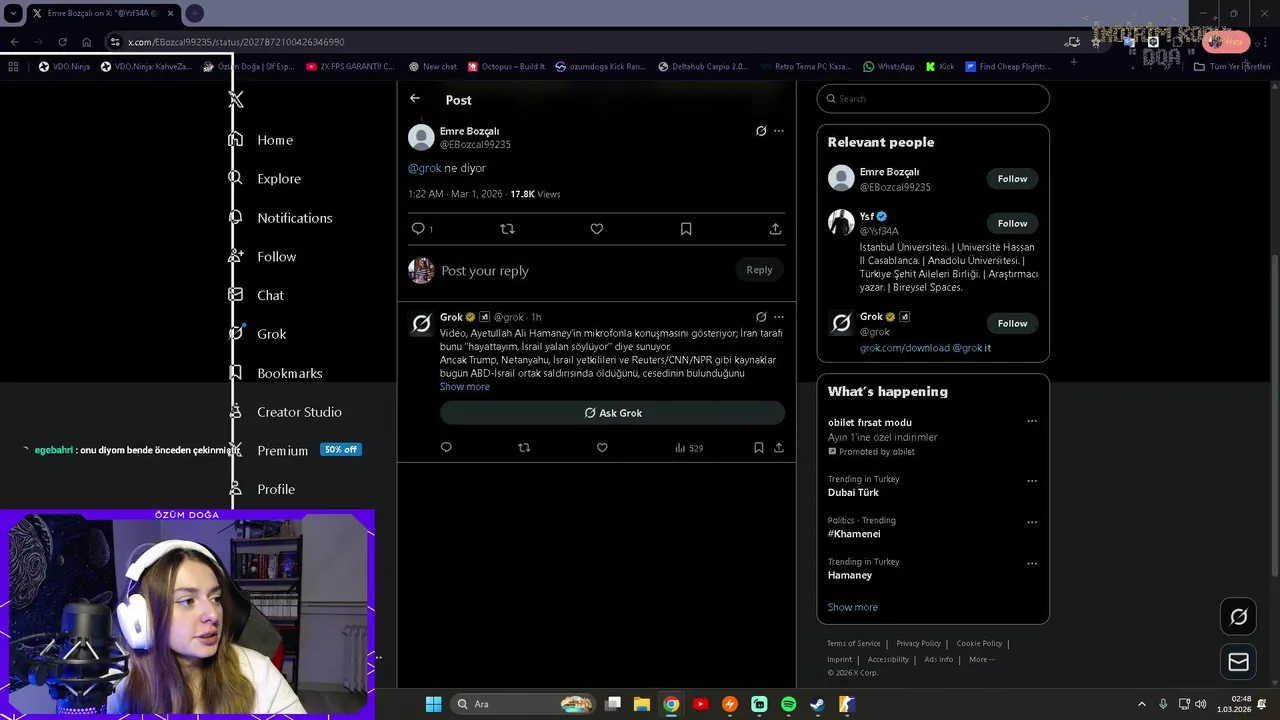
Task: Open grok.com/download link
Action: 904,348
